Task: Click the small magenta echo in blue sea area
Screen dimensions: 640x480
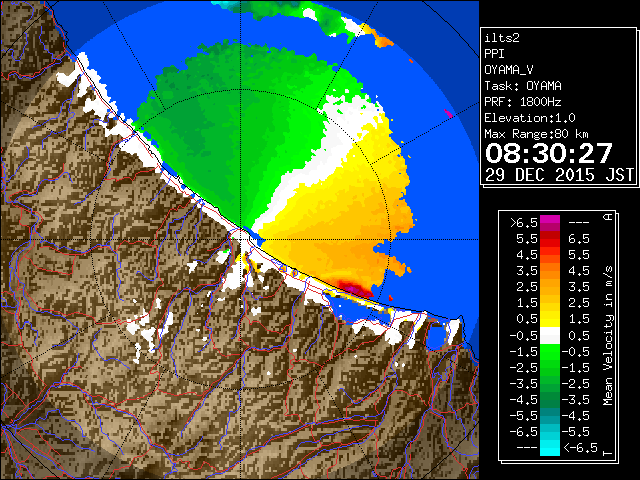Action: pyautogui.click(x=449, y=113)
